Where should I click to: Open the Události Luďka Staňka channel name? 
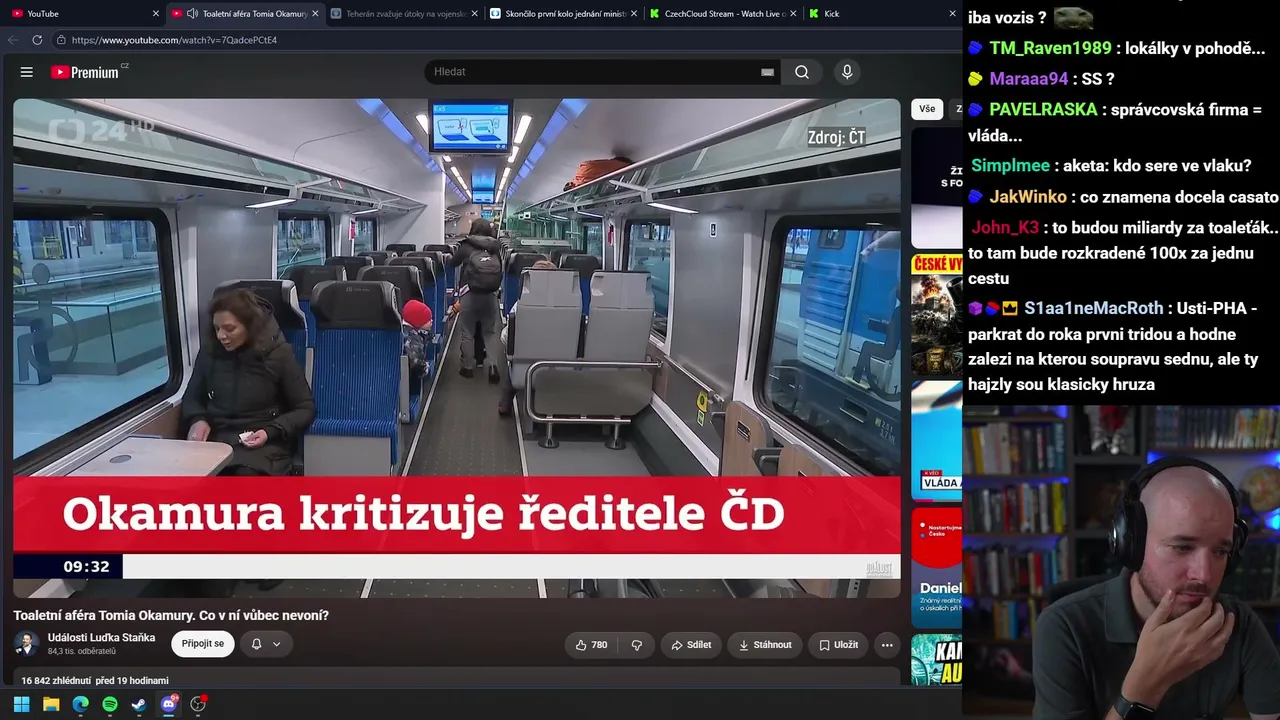click(101, 638)
